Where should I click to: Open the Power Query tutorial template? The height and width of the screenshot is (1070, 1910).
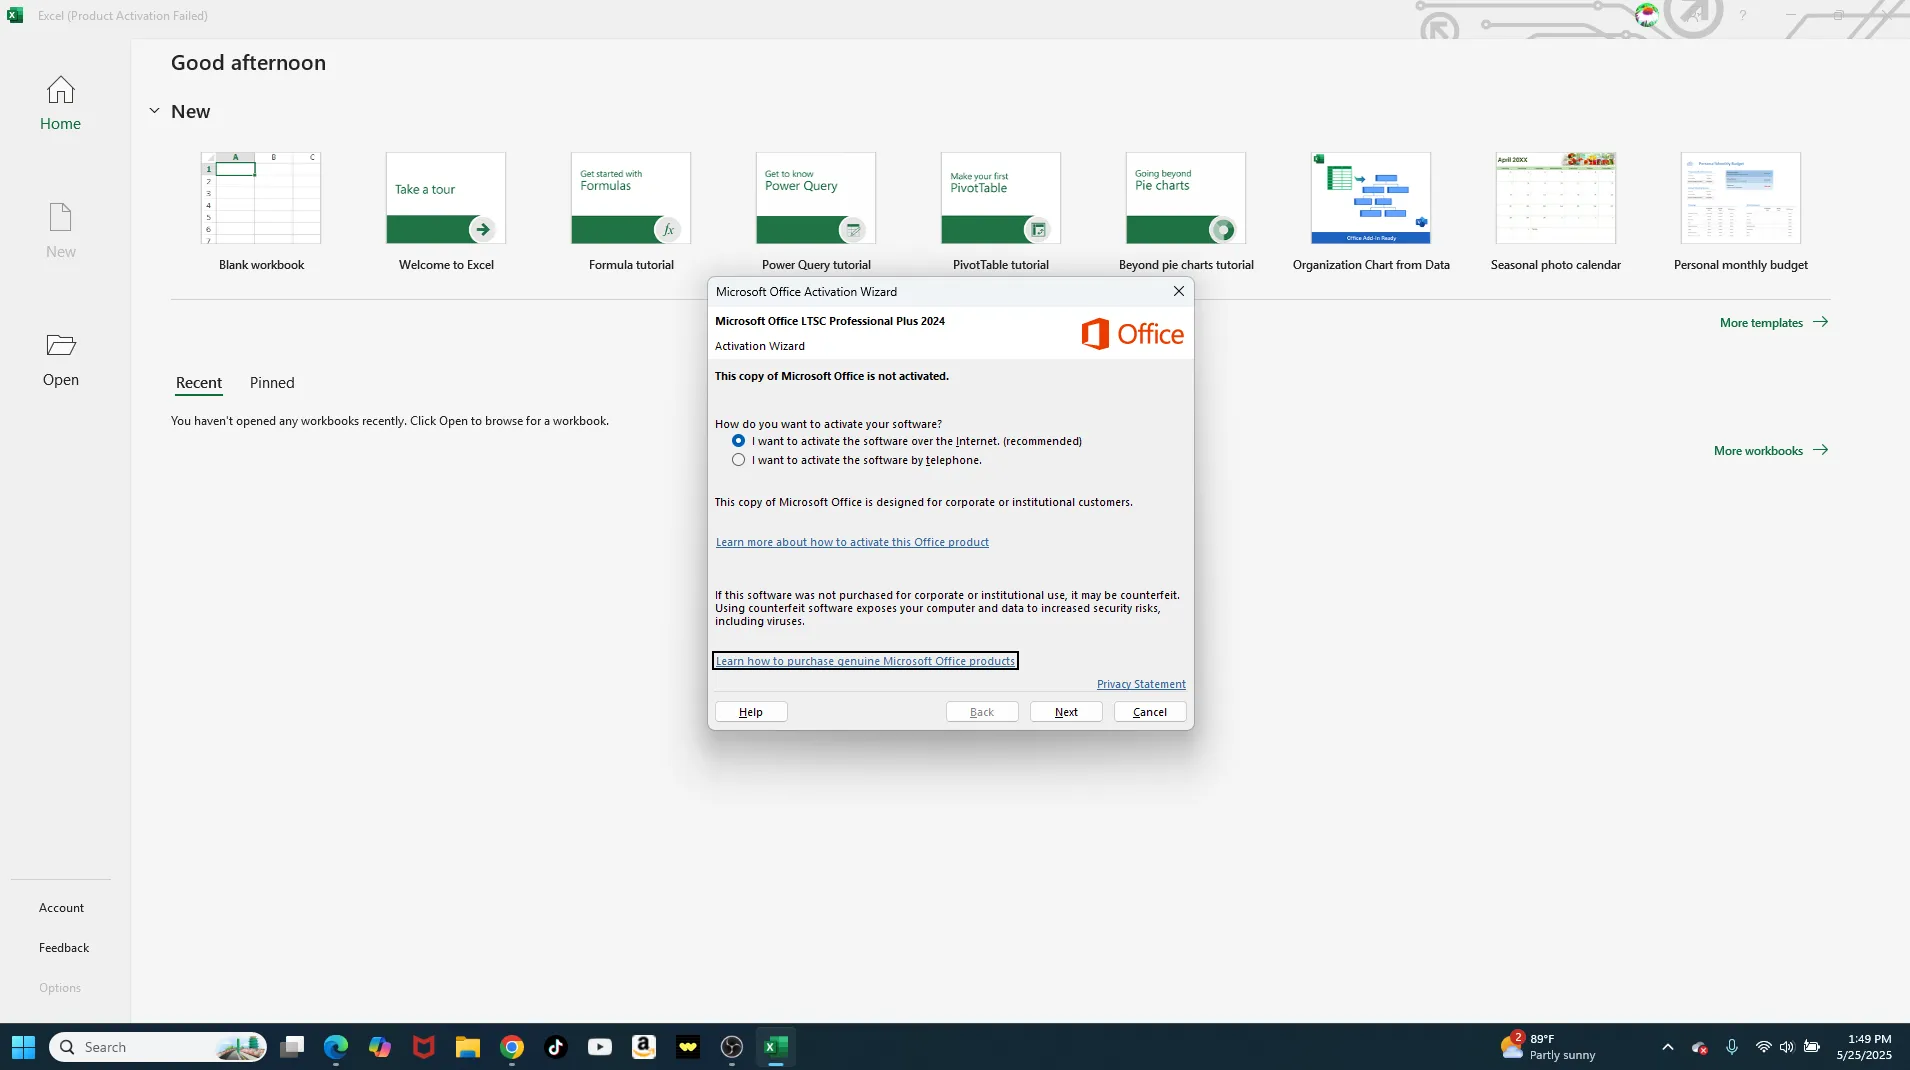pyautogui.click(x=816, y=212)
